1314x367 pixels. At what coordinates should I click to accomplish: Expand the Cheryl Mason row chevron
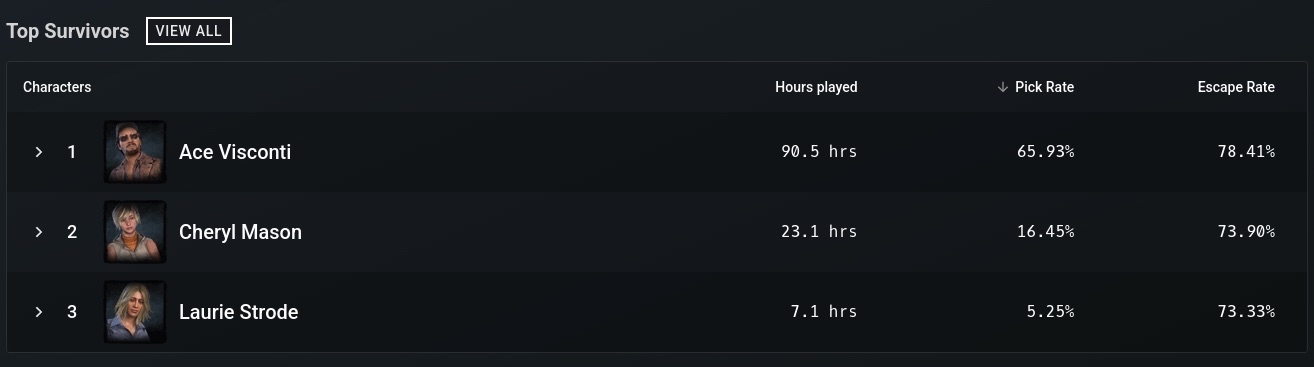point(39,232)
